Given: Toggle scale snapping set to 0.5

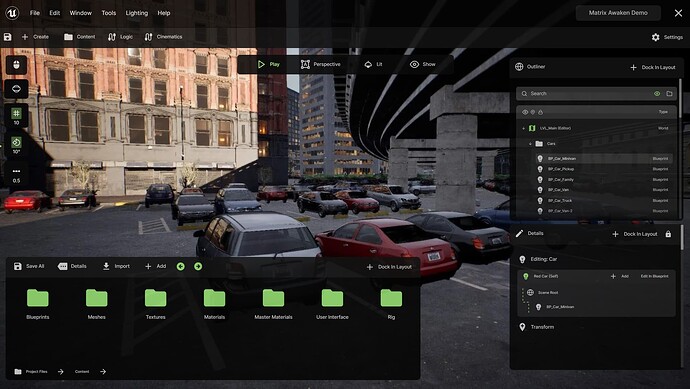Looking at the screenshot, I should 16,175.
